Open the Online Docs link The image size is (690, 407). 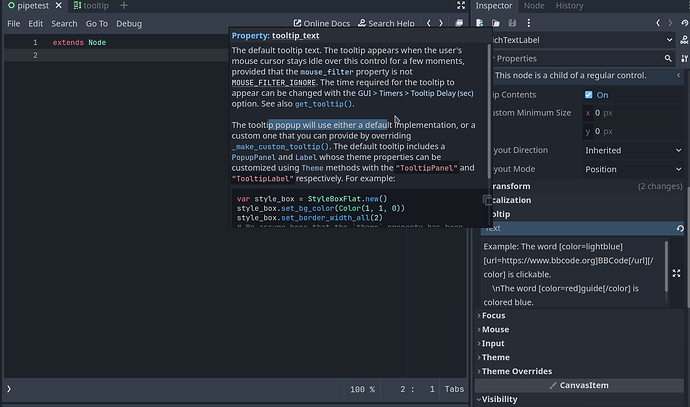[322, 23]
